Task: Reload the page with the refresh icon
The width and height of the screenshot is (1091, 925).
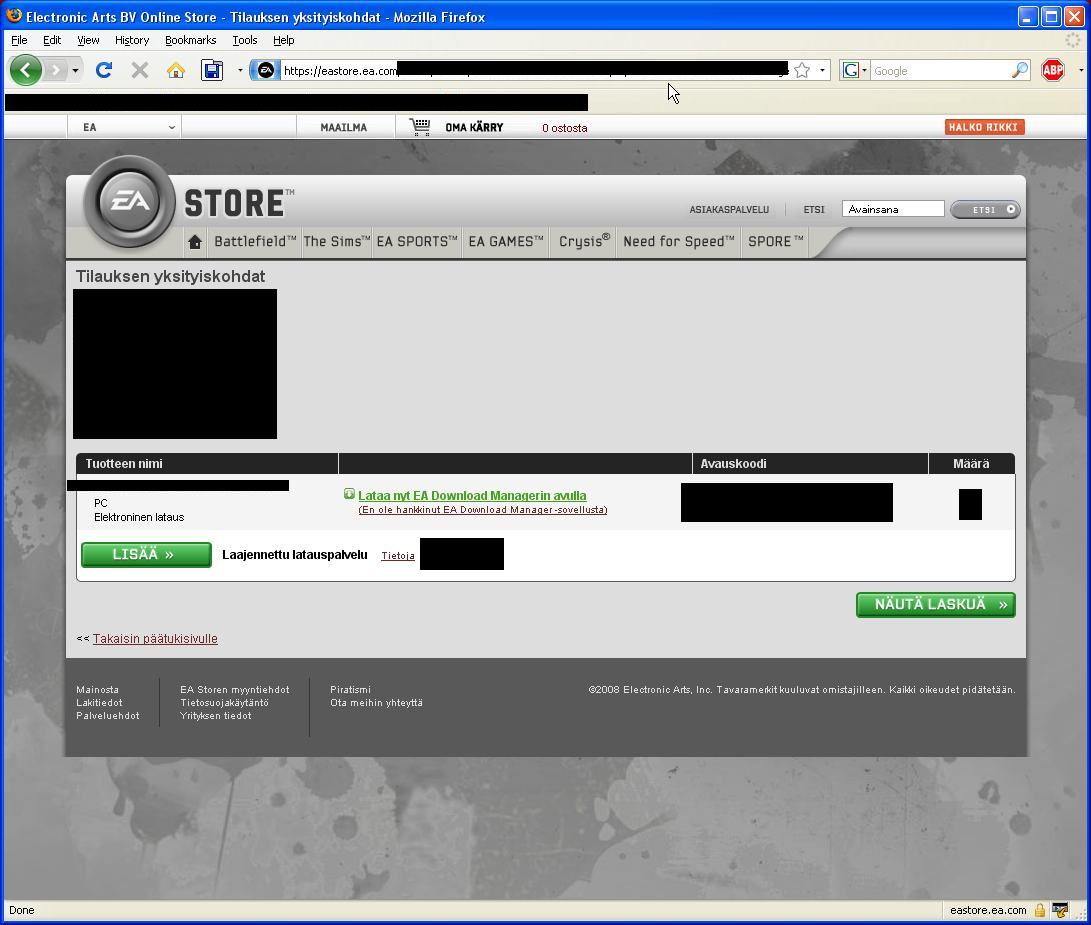Action: (103, 70)
